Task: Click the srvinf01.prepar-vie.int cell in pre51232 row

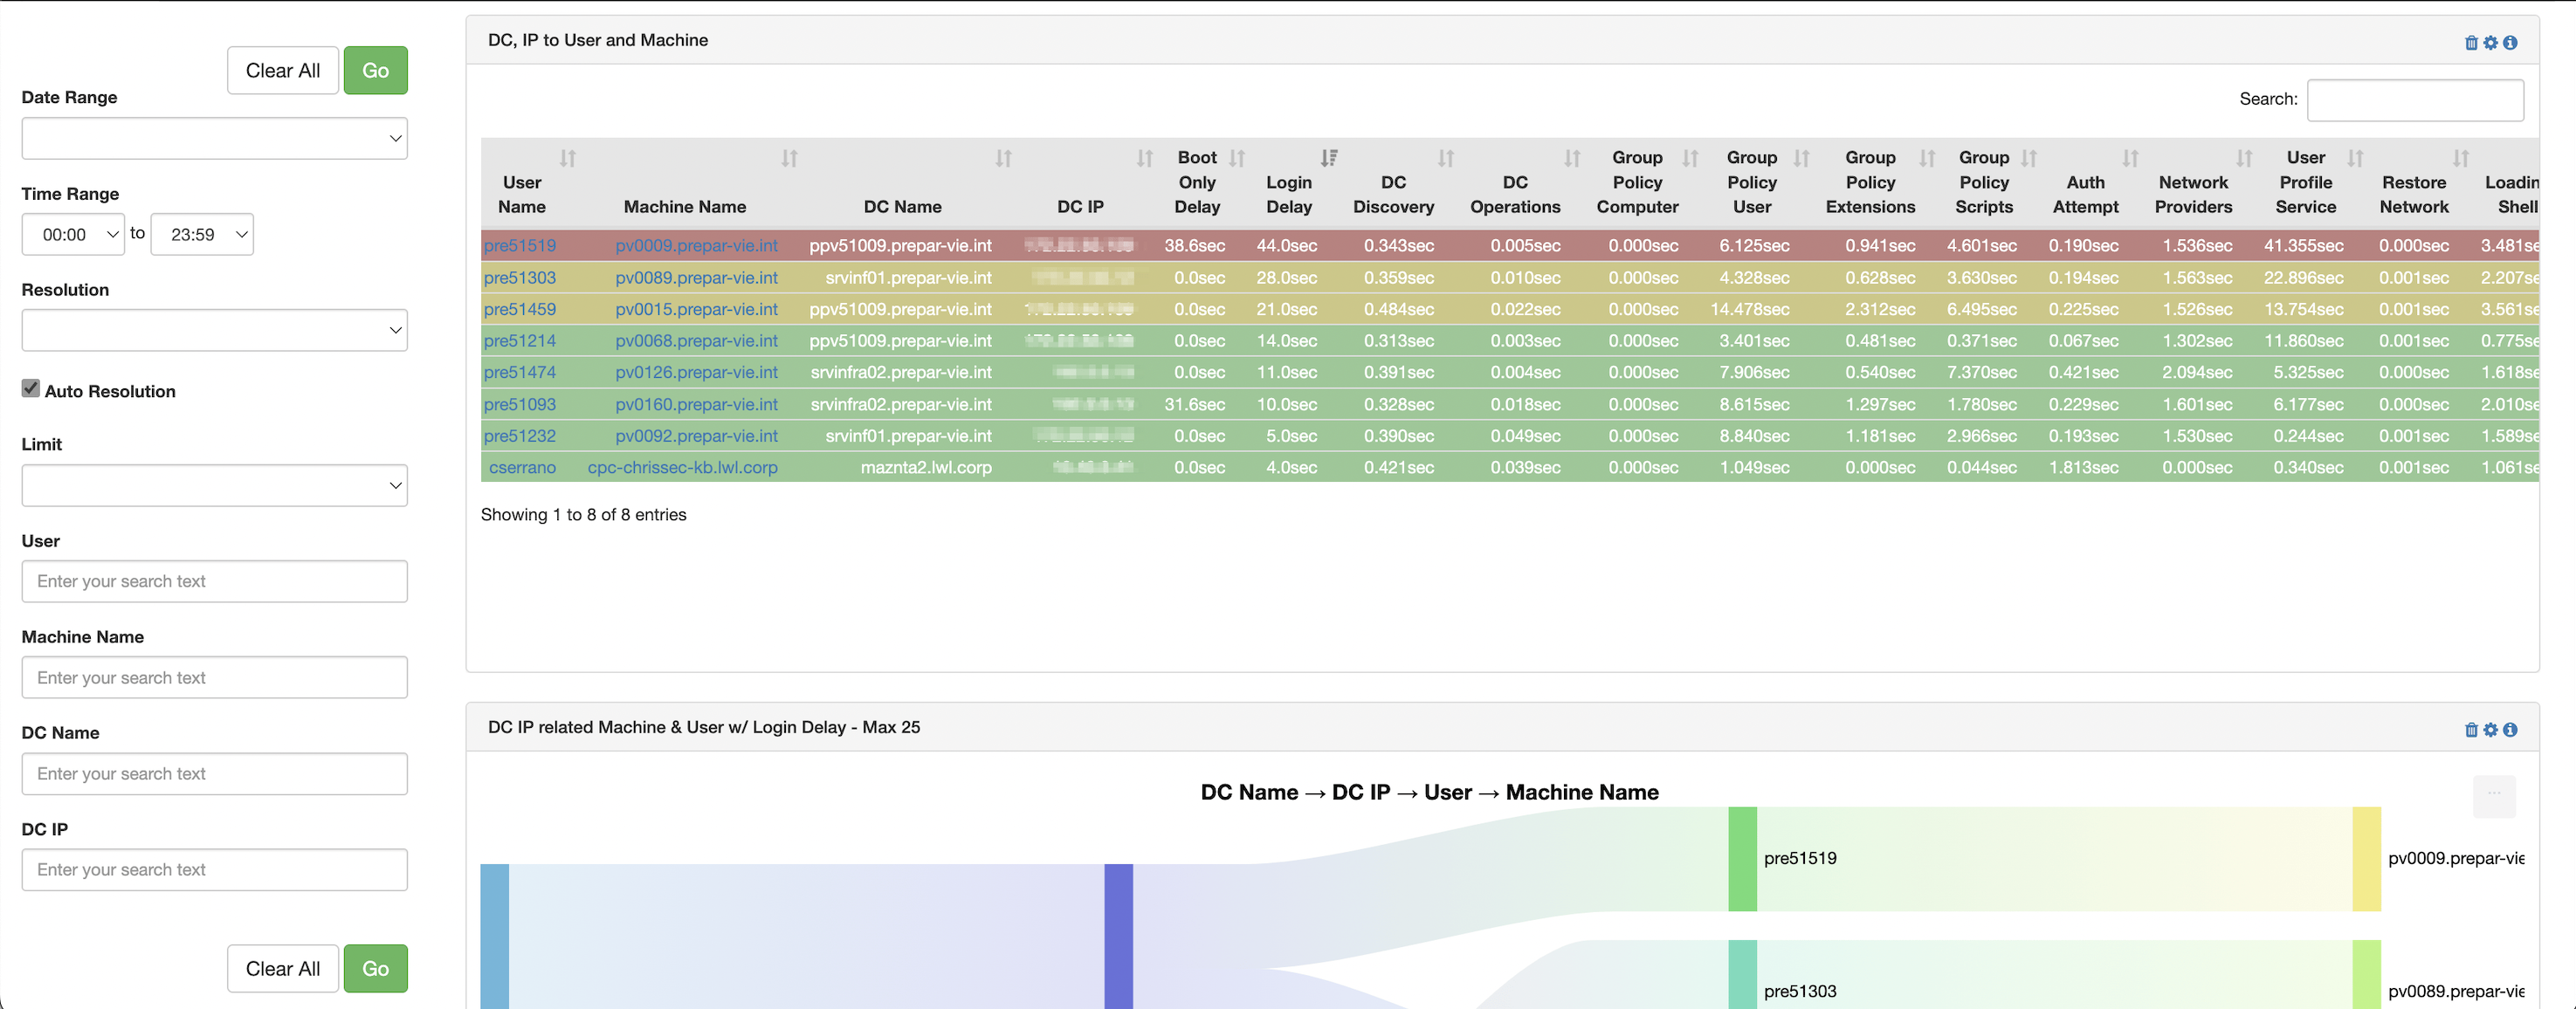Action: (908, 436)
